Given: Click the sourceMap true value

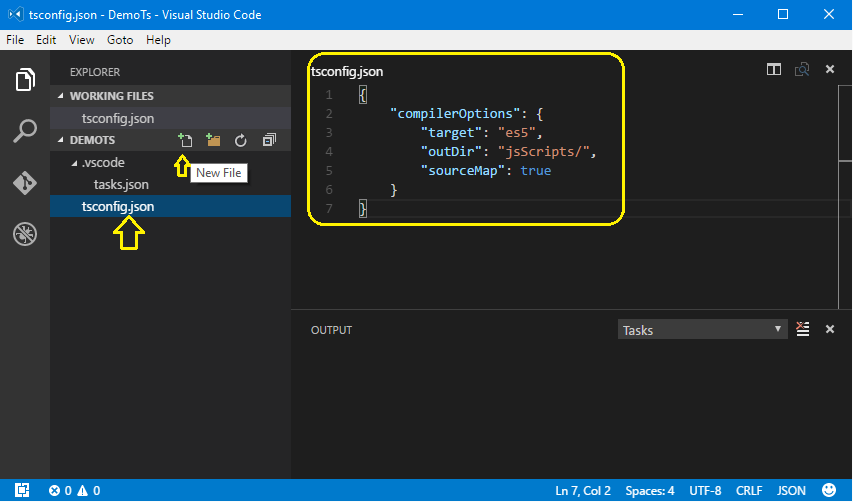Looking at the screenshot, I should tap(536, 171).
